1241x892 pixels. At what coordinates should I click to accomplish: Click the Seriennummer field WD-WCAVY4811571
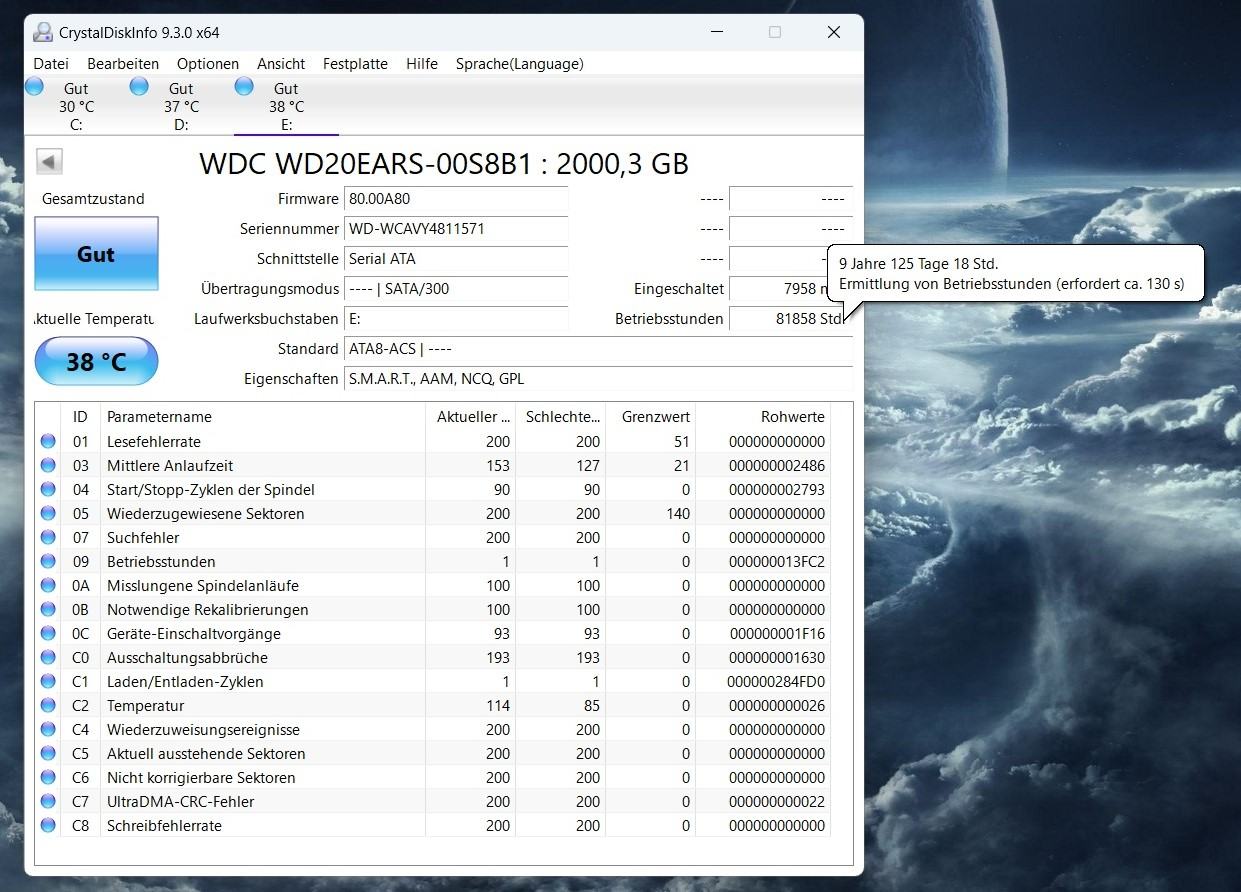pyautogui.click(x=456, y=229)
